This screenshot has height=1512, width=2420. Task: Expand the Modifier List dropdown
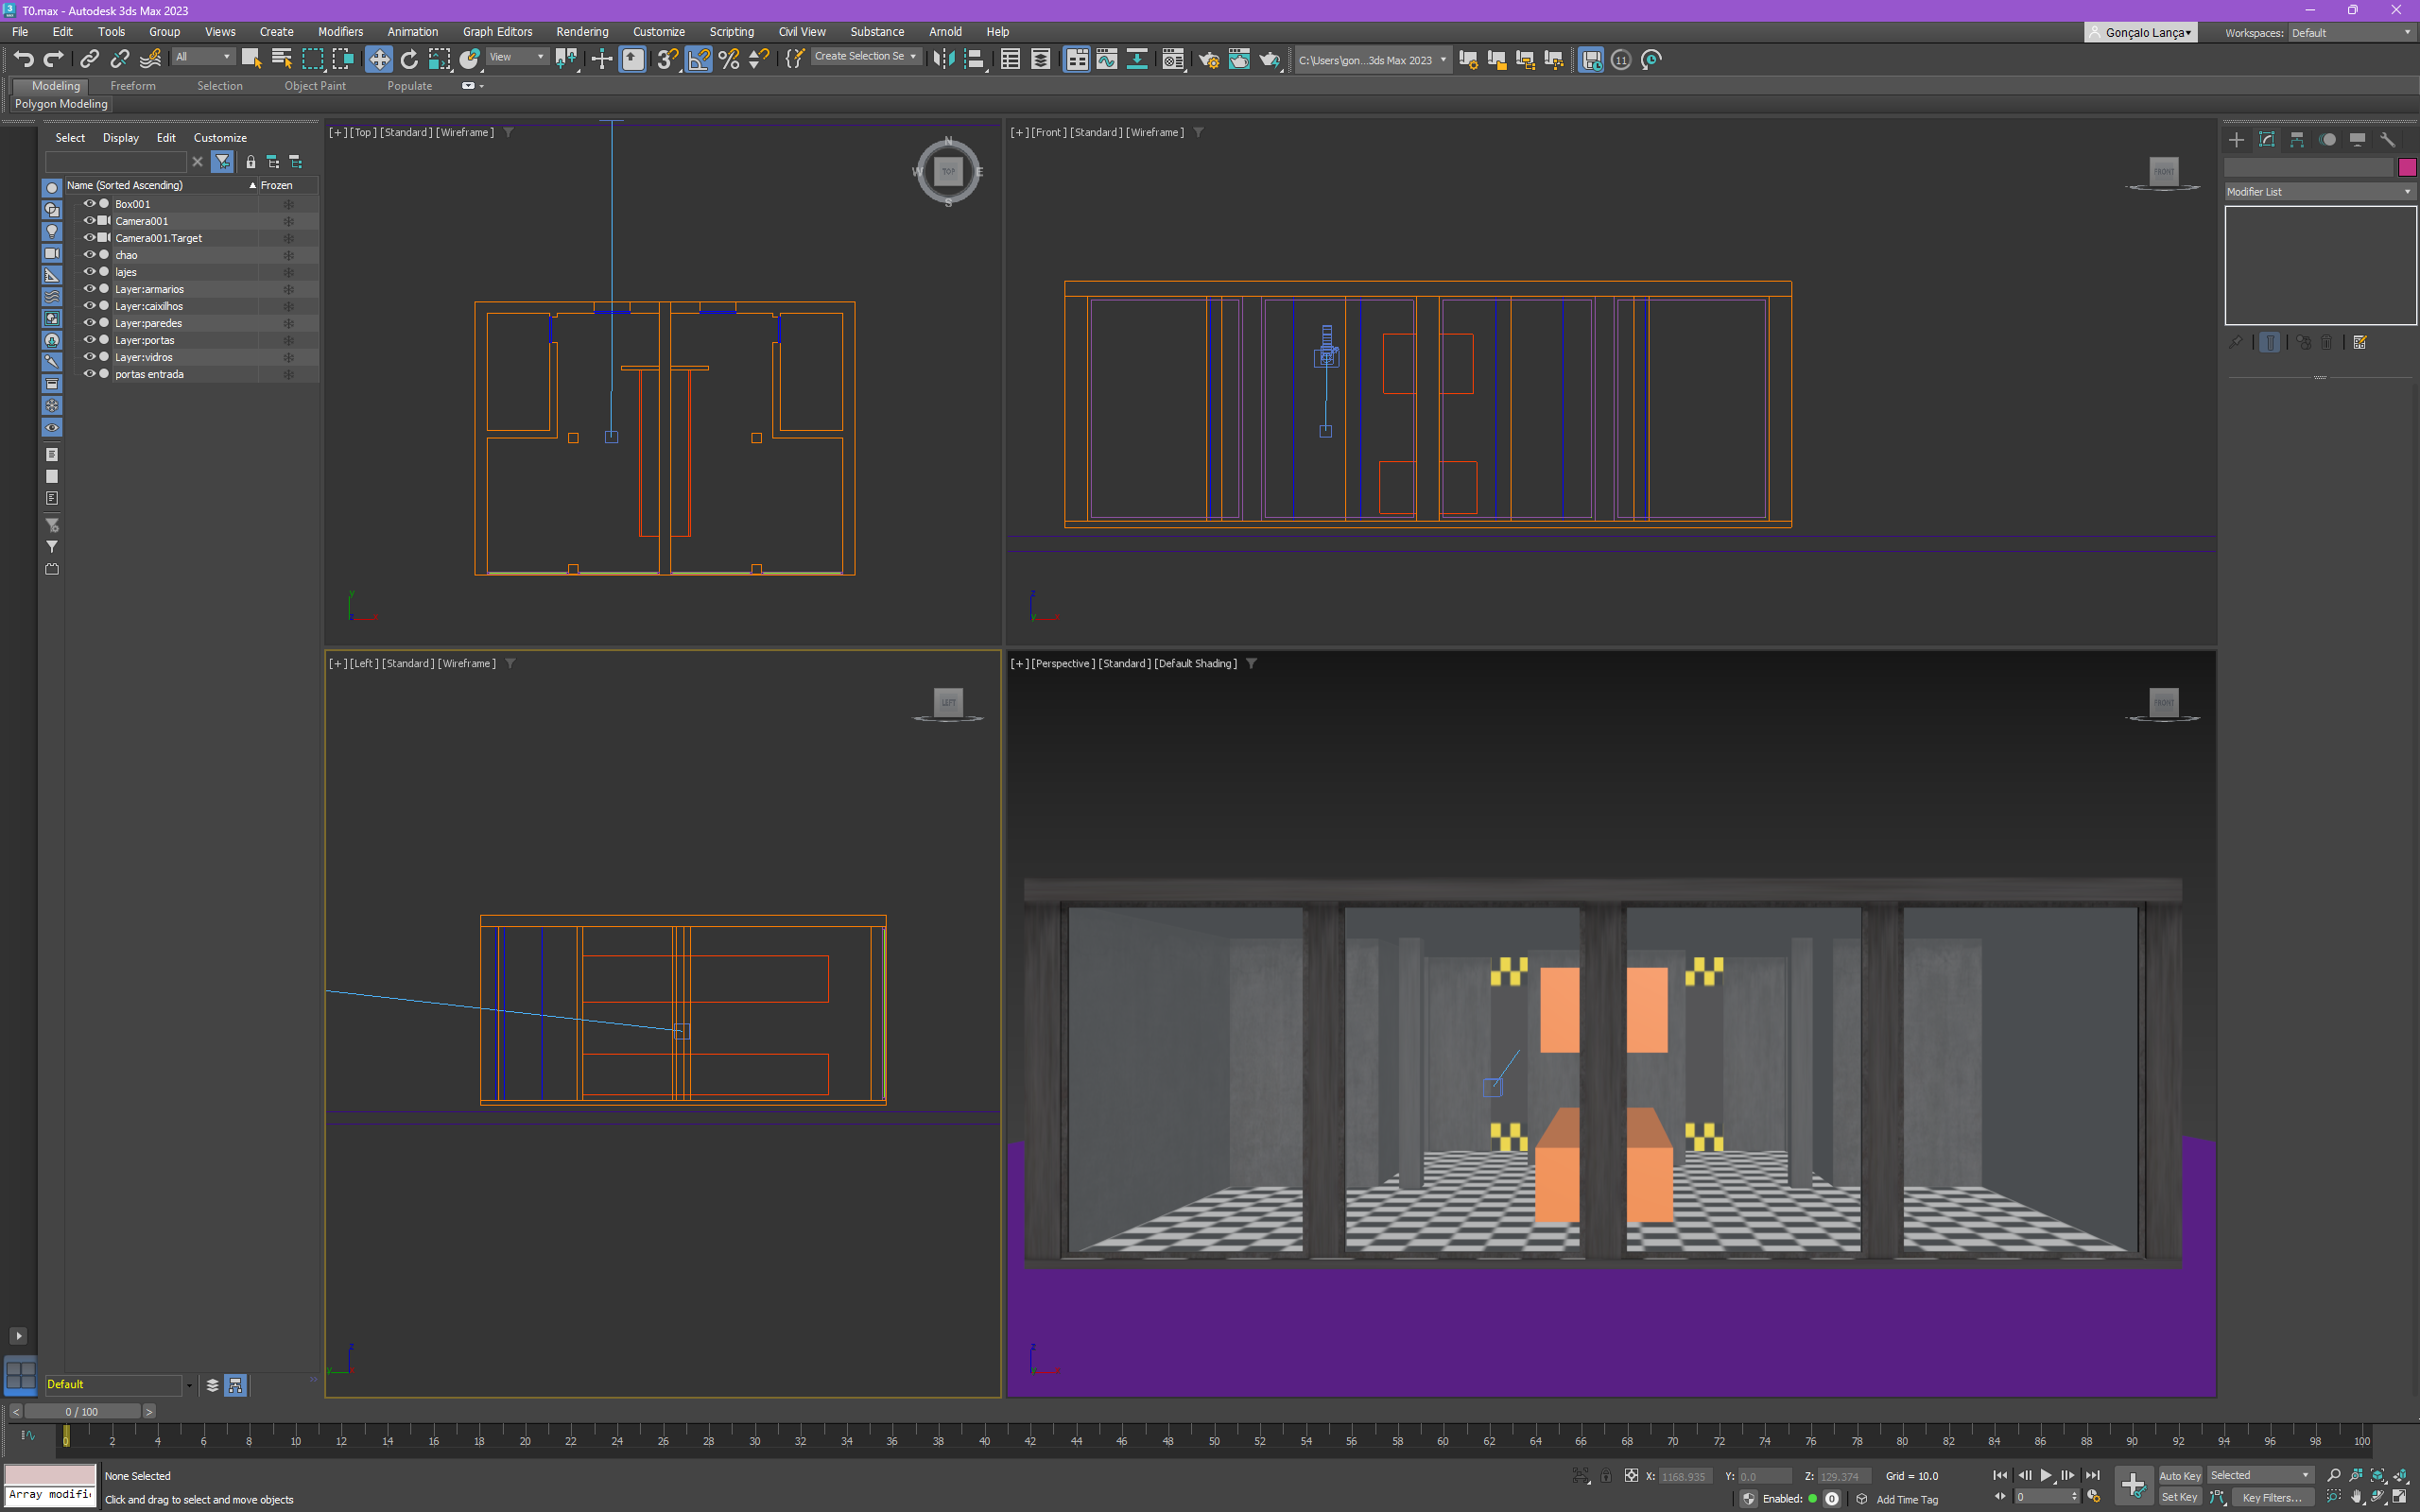2319,192
